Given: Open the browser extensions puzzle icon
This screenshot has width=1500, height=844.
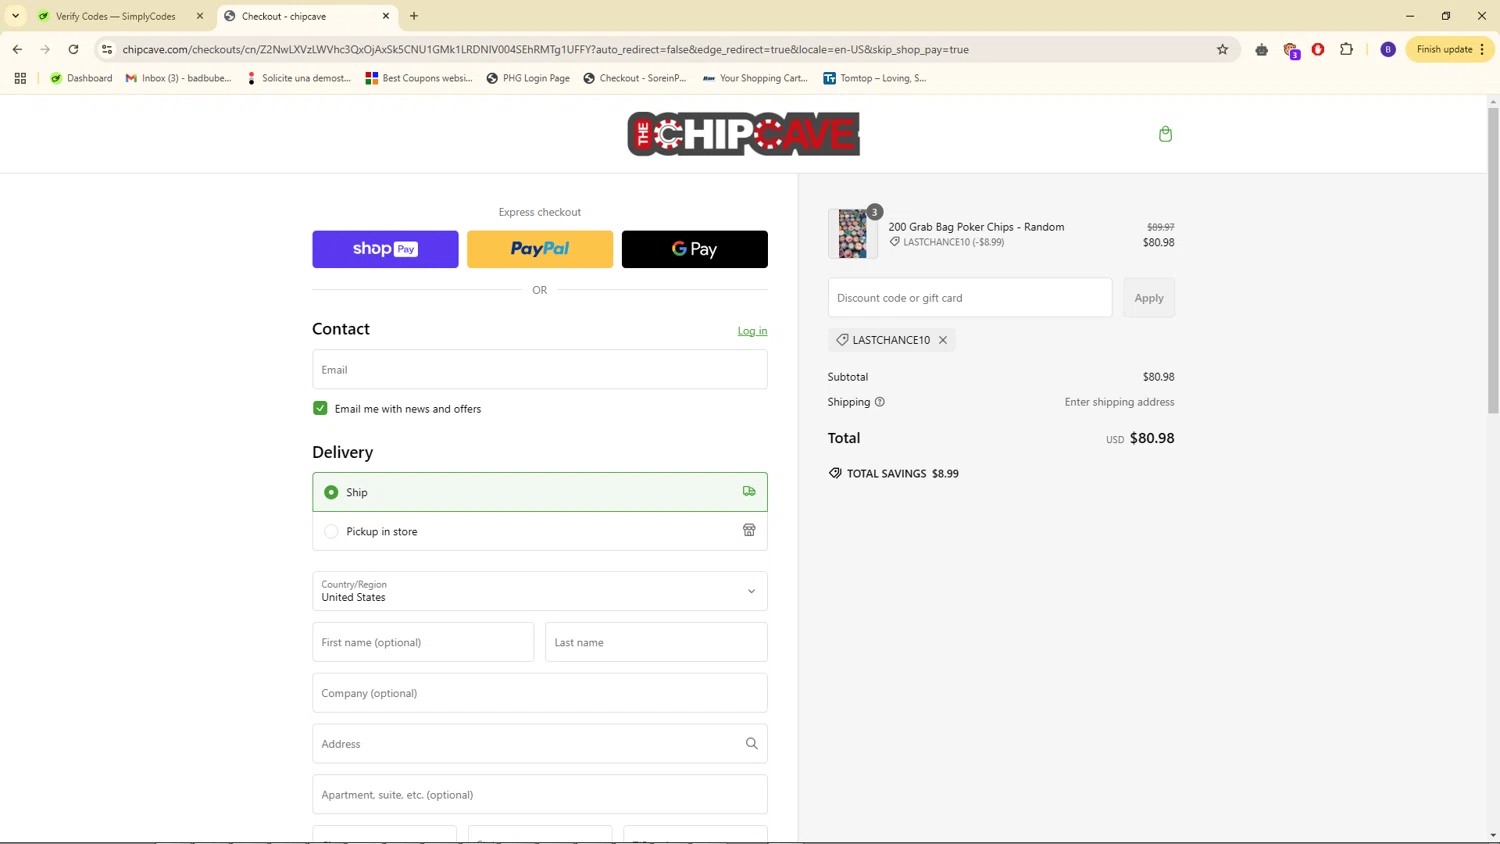Looking at the screenshot, I should click(1346, 49).
